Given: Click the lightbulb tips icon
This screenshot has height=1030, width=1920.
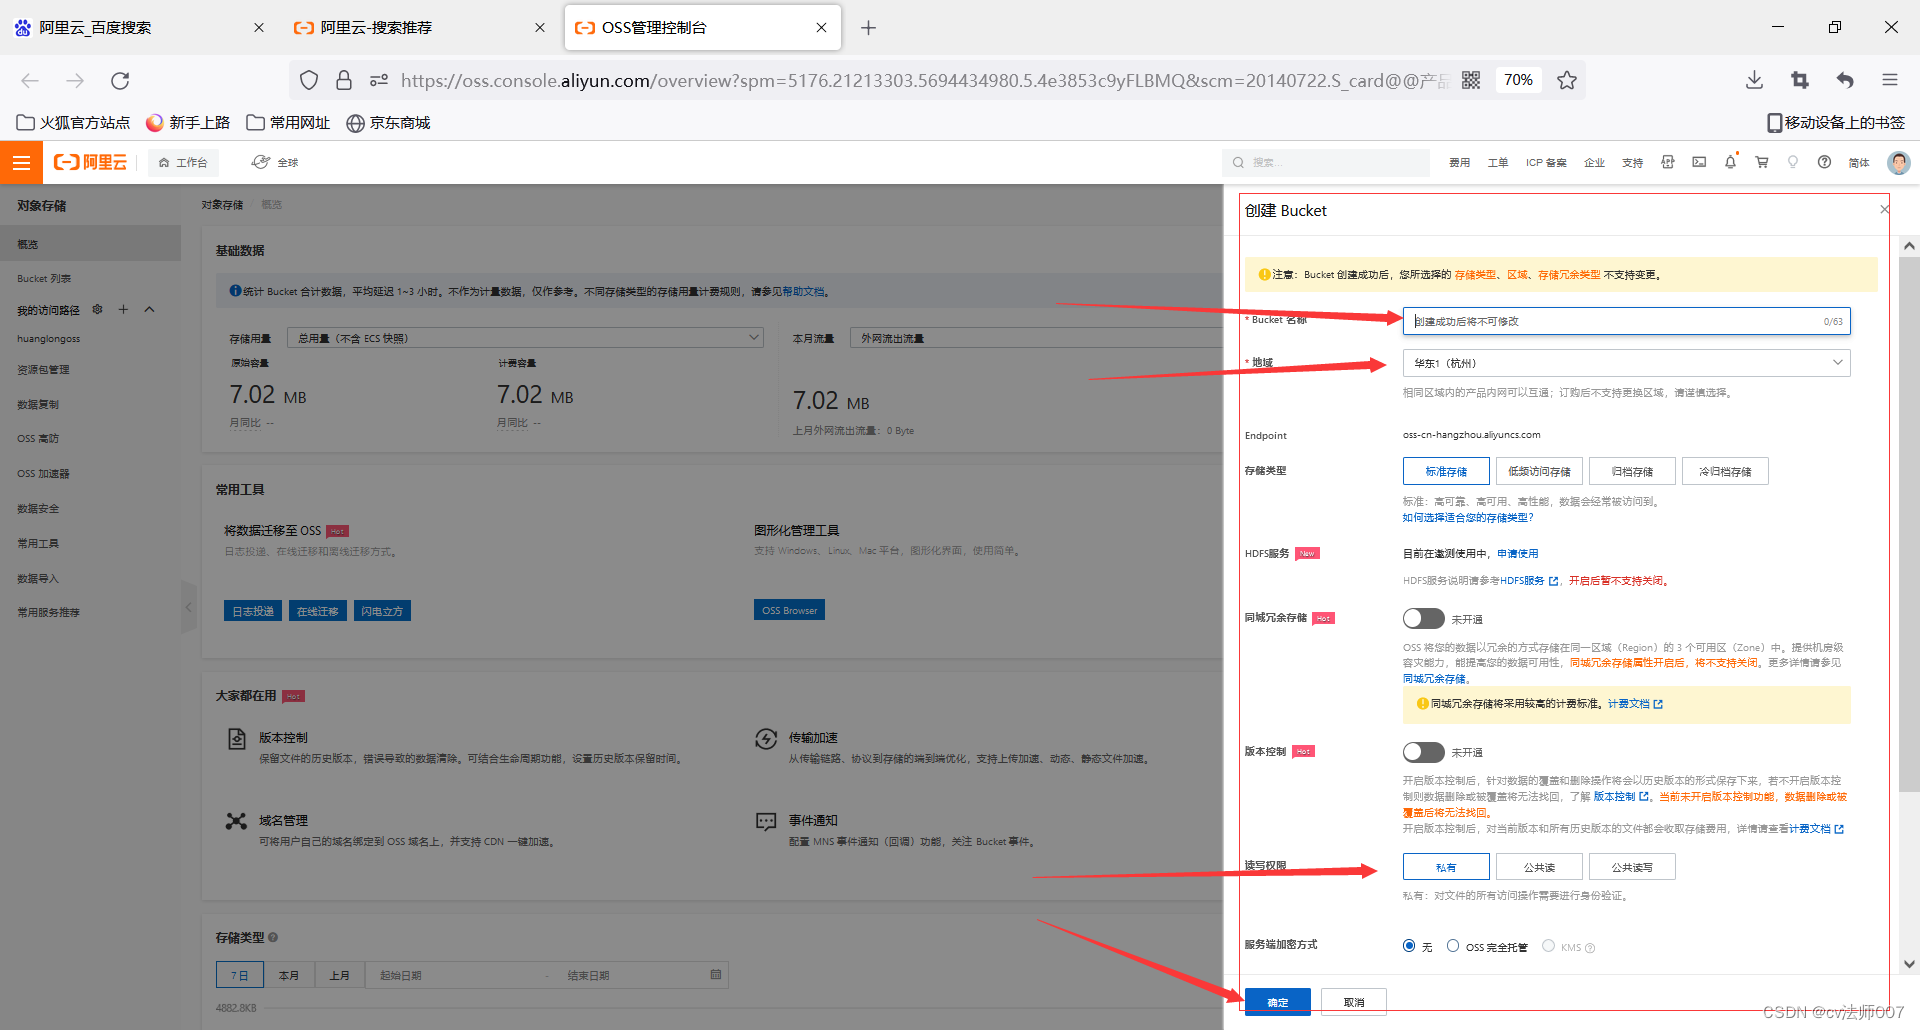Looking at the screenshot, I should pyautogui.click(x=1793, y=162).
